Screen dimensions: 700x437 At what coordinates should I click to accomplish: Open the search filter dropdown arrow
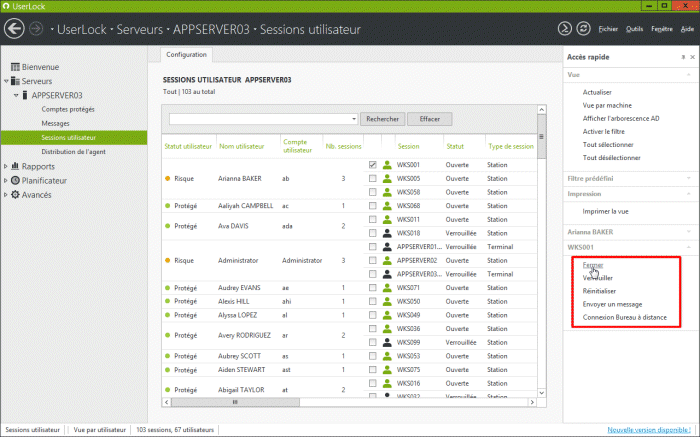pyautogui.click(x=354, y=119)
